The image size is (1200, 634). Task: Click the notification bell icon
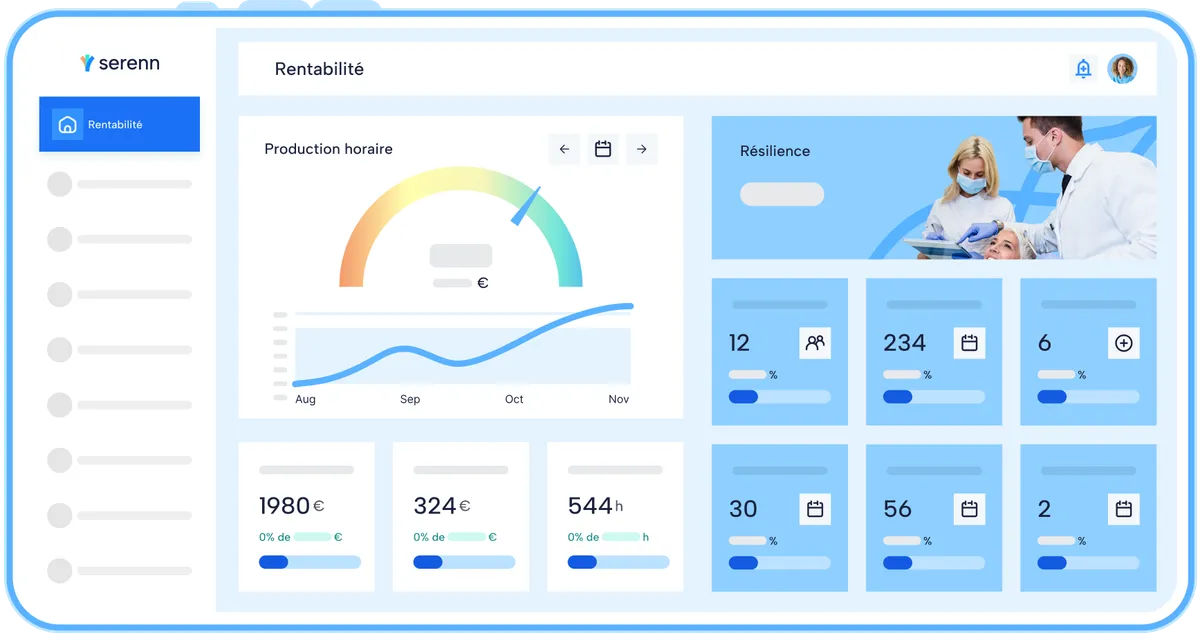[x=1083, y=68]
